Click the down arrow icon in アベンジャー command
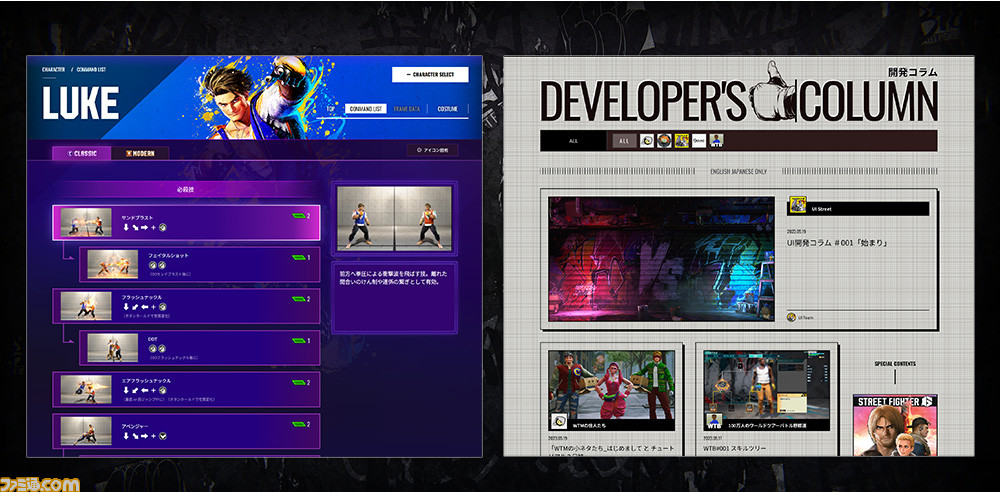The height and width of the screenshot is (492, 1000). pos(126,436)
